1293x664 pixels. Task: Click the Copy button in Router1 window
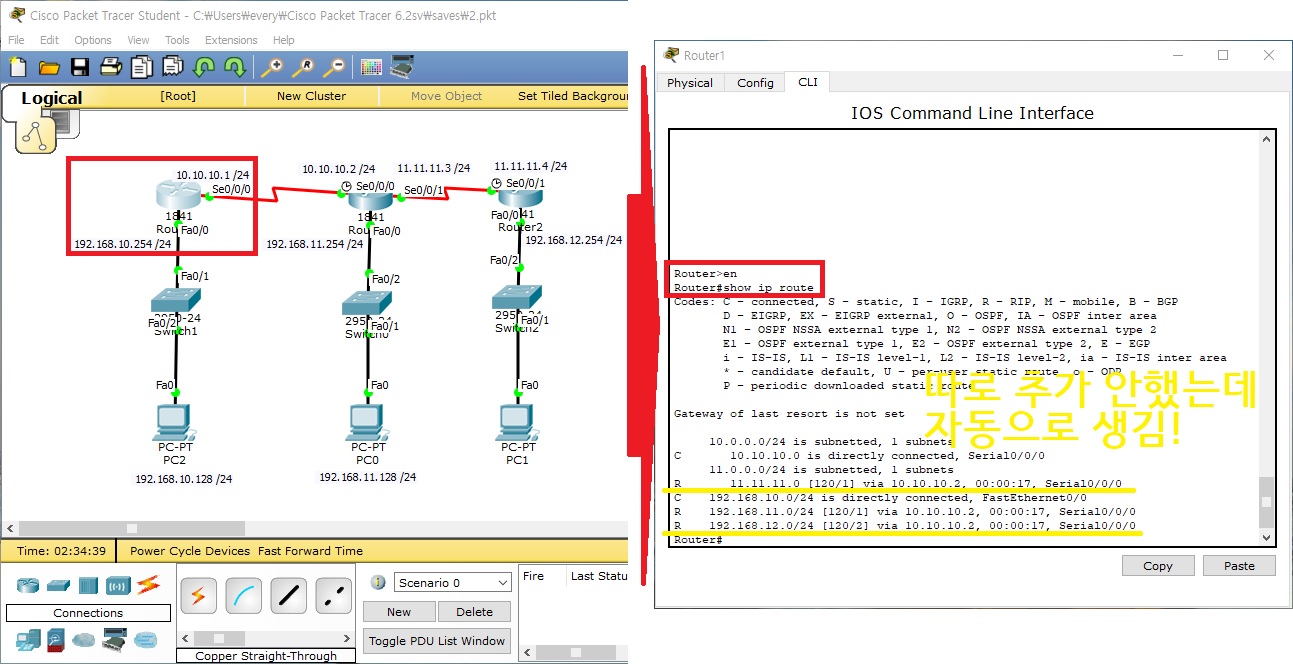pyautogui.click(x=1157, y=565)
